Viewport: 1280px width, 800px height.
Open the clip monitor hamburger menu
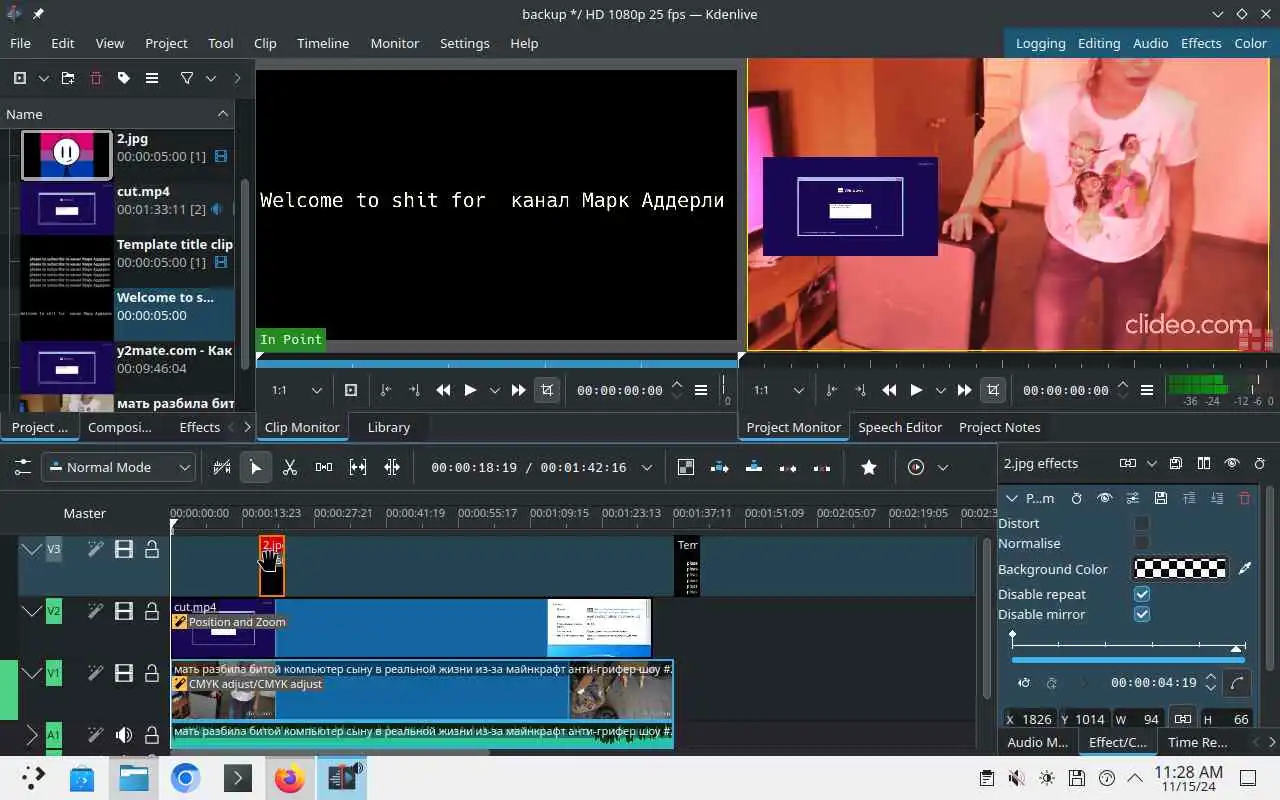(x=701, y=390)
